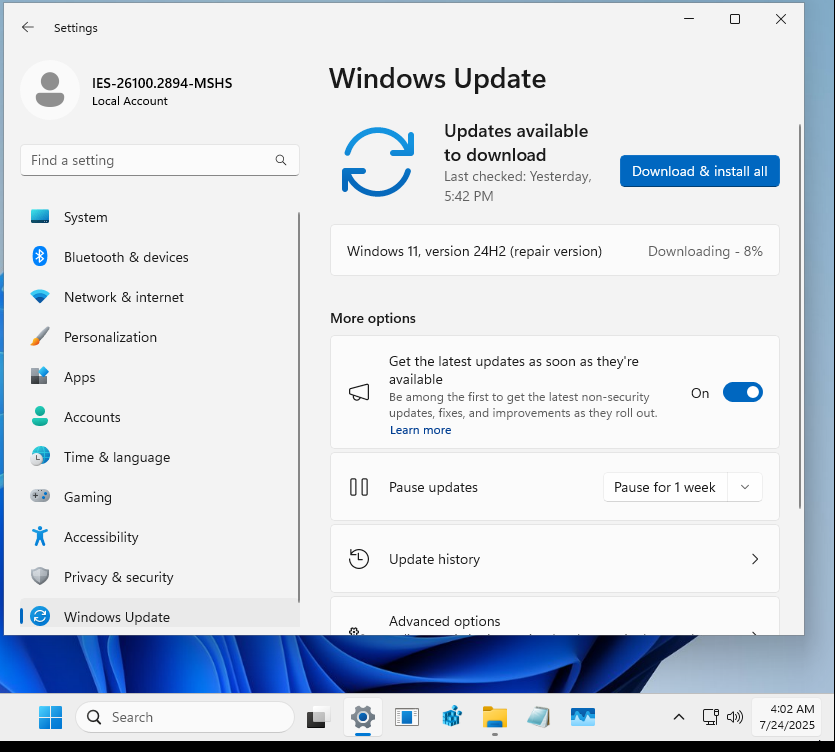
Task: Select Gaming in the sidebar
Action: (x=159, y=496)
